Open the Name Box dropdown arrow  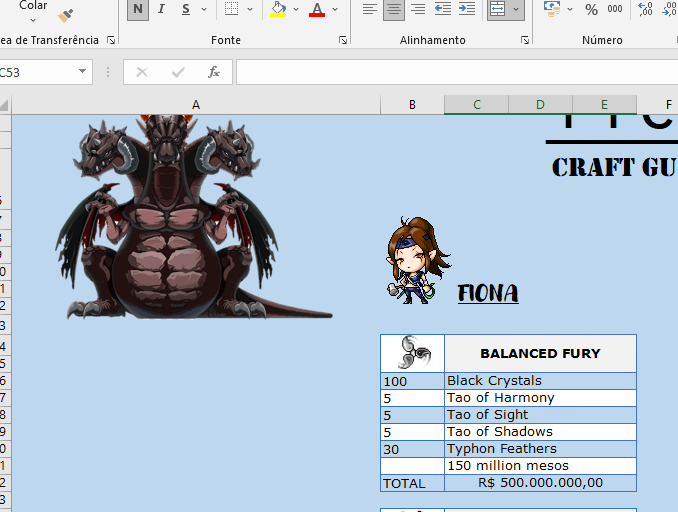click(82, 71)
